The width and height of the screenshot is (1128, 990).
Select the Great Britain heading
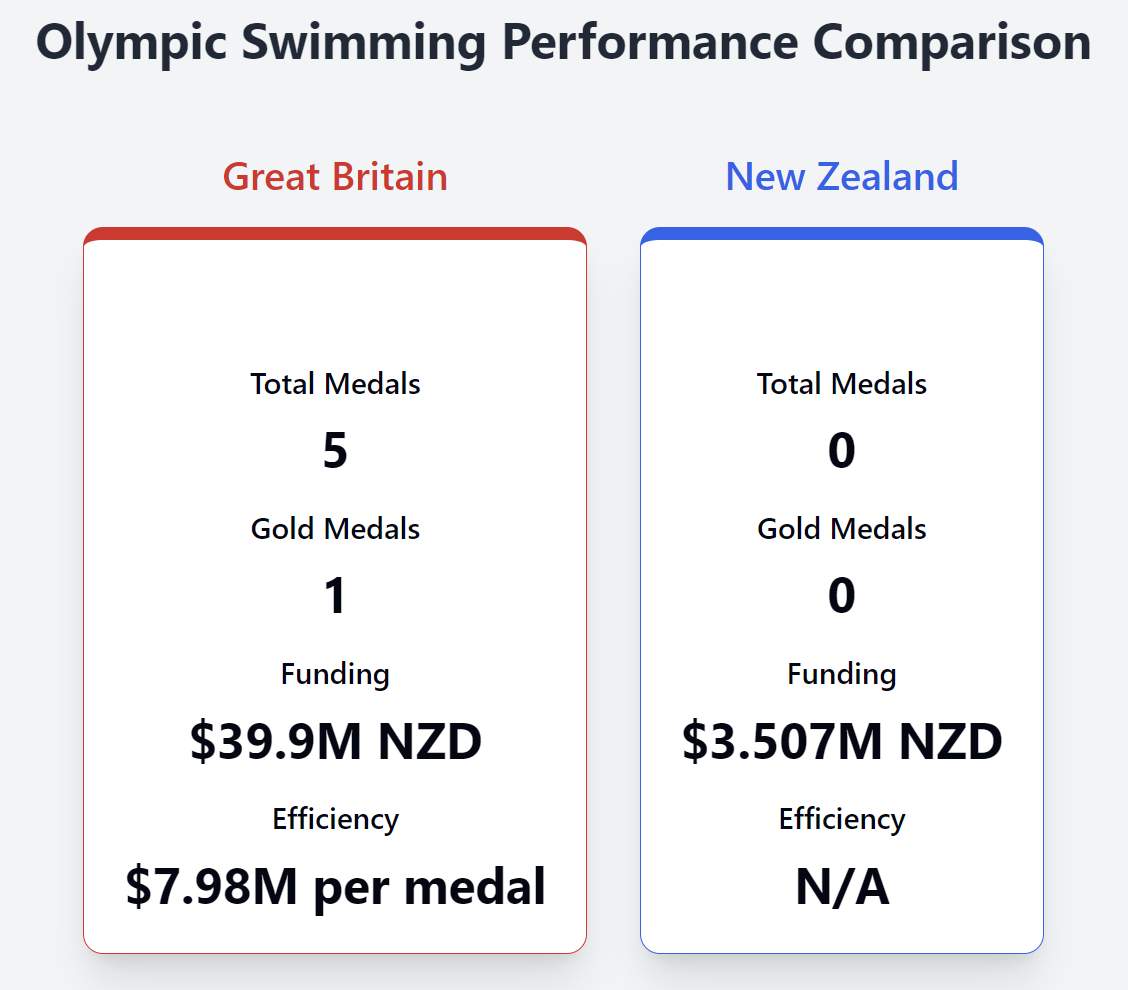(335, 176)
